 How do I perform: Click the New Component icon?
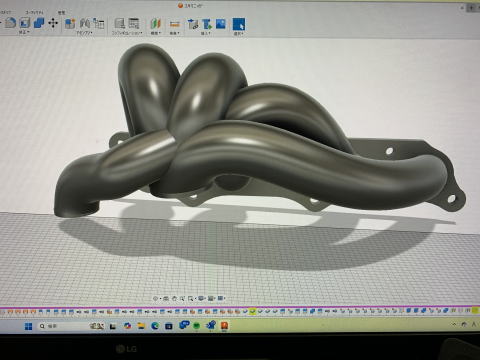tap(70, 23)
